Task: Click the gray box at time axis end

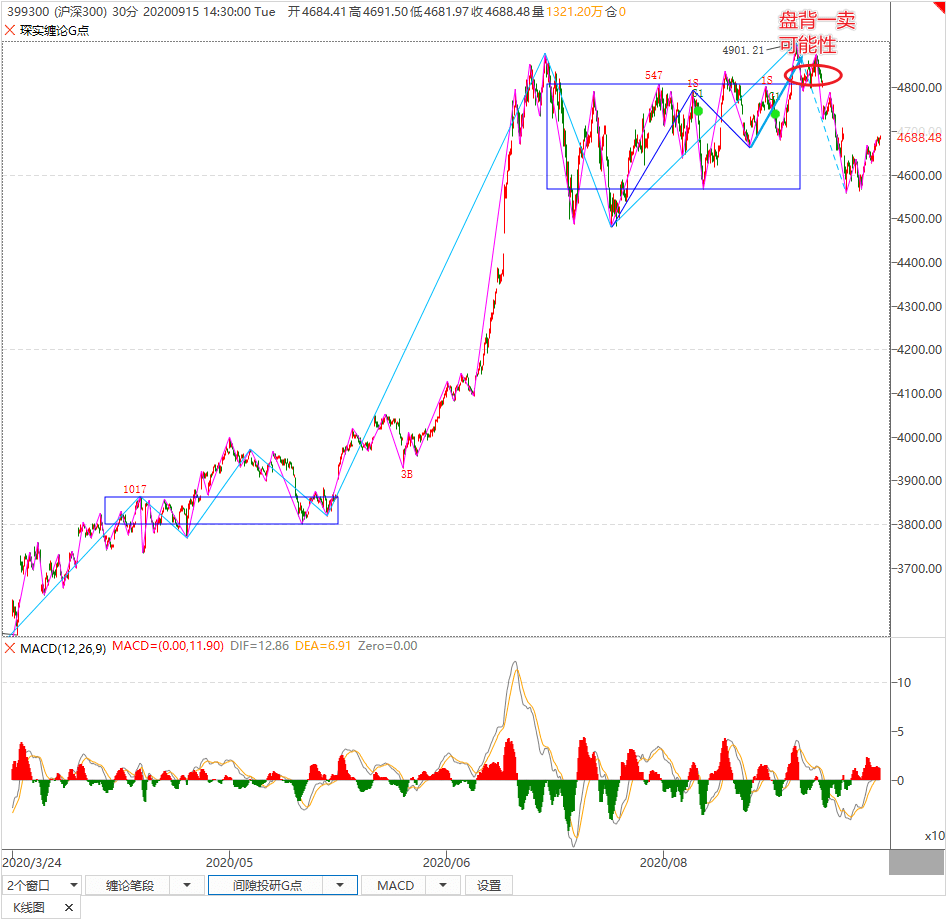Action: coord(916,861)
